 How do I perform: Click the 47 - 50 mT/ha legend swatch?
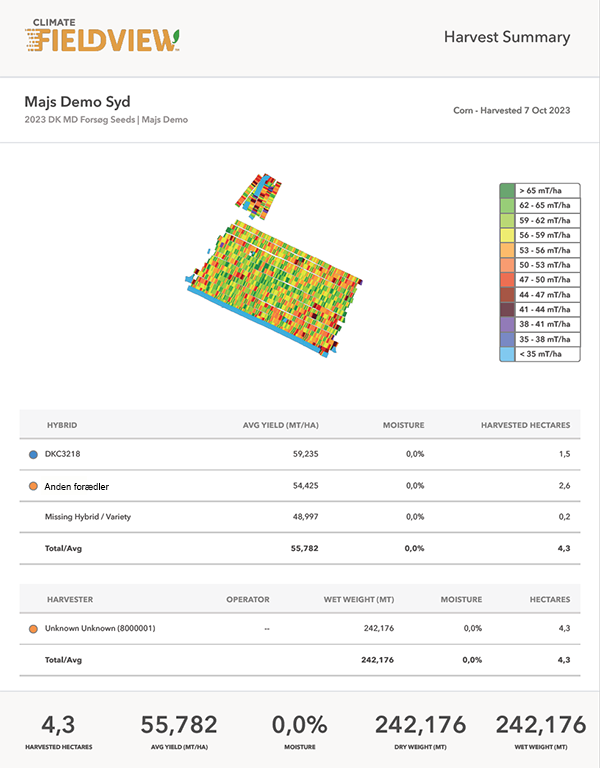[x=507, y=280]
